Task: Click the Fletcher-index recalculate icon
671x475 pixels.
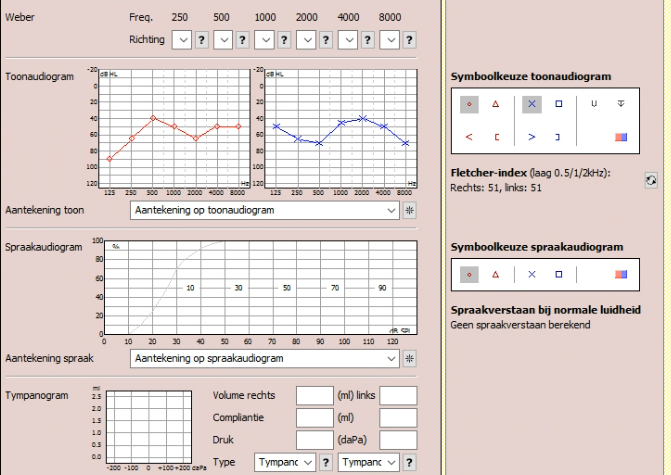Action: (x=651, y=180)
